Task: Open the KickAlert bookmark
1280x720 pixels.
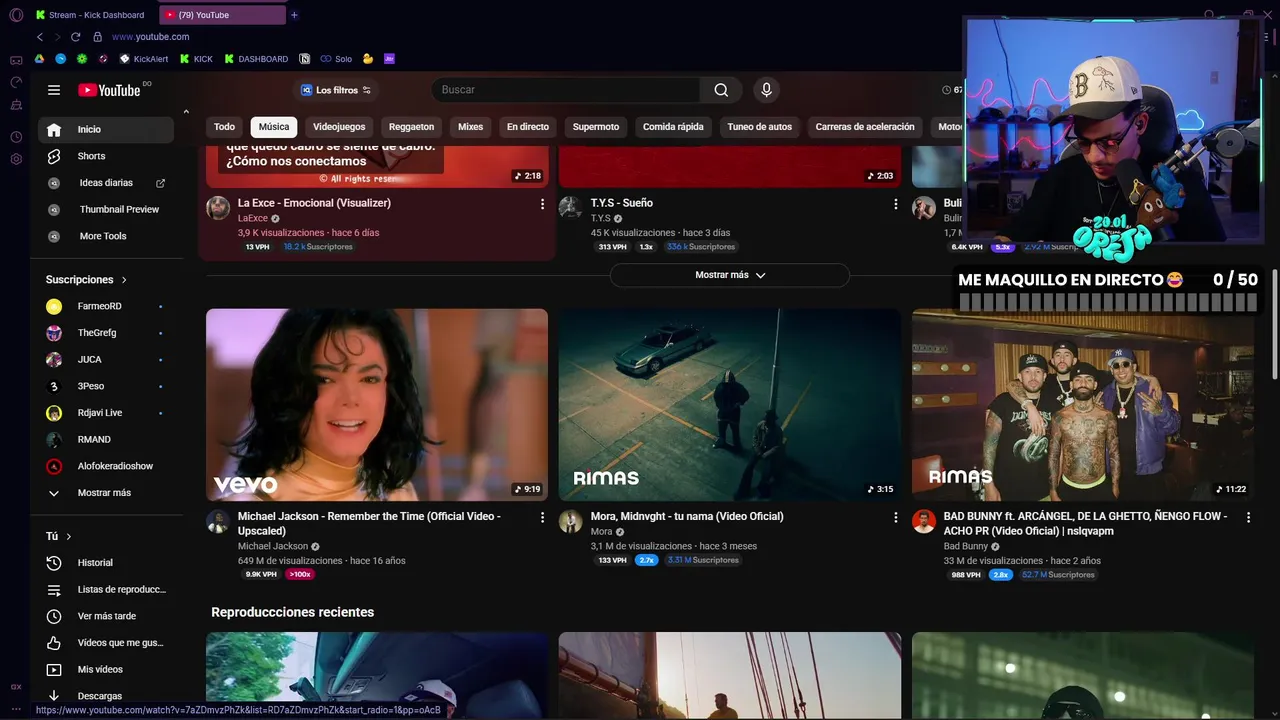Action: (x=143, y=59)
